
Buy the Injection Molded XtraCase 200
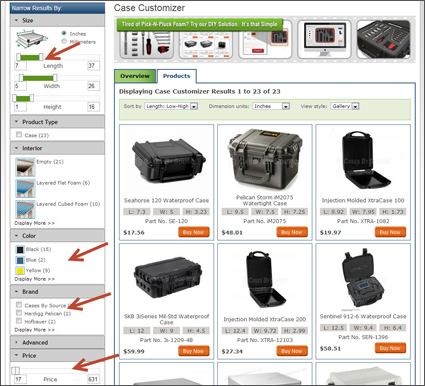pyautogui.click(x=292, y=351)
